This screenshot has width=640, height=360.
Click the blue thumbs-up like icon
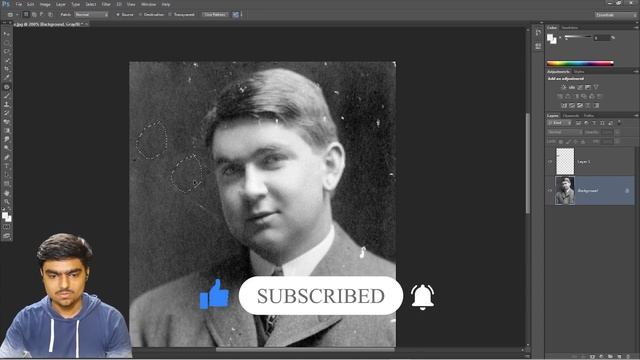coord(214,294)
